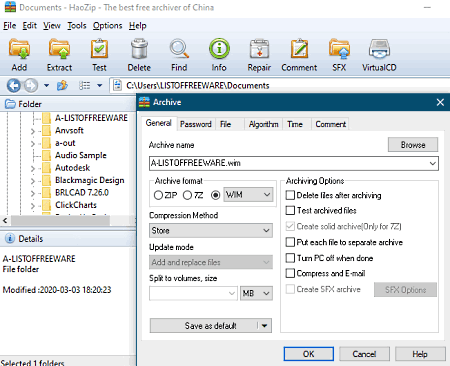
Task: Open archive name dropdown arrow
Action: pos(432,163)
